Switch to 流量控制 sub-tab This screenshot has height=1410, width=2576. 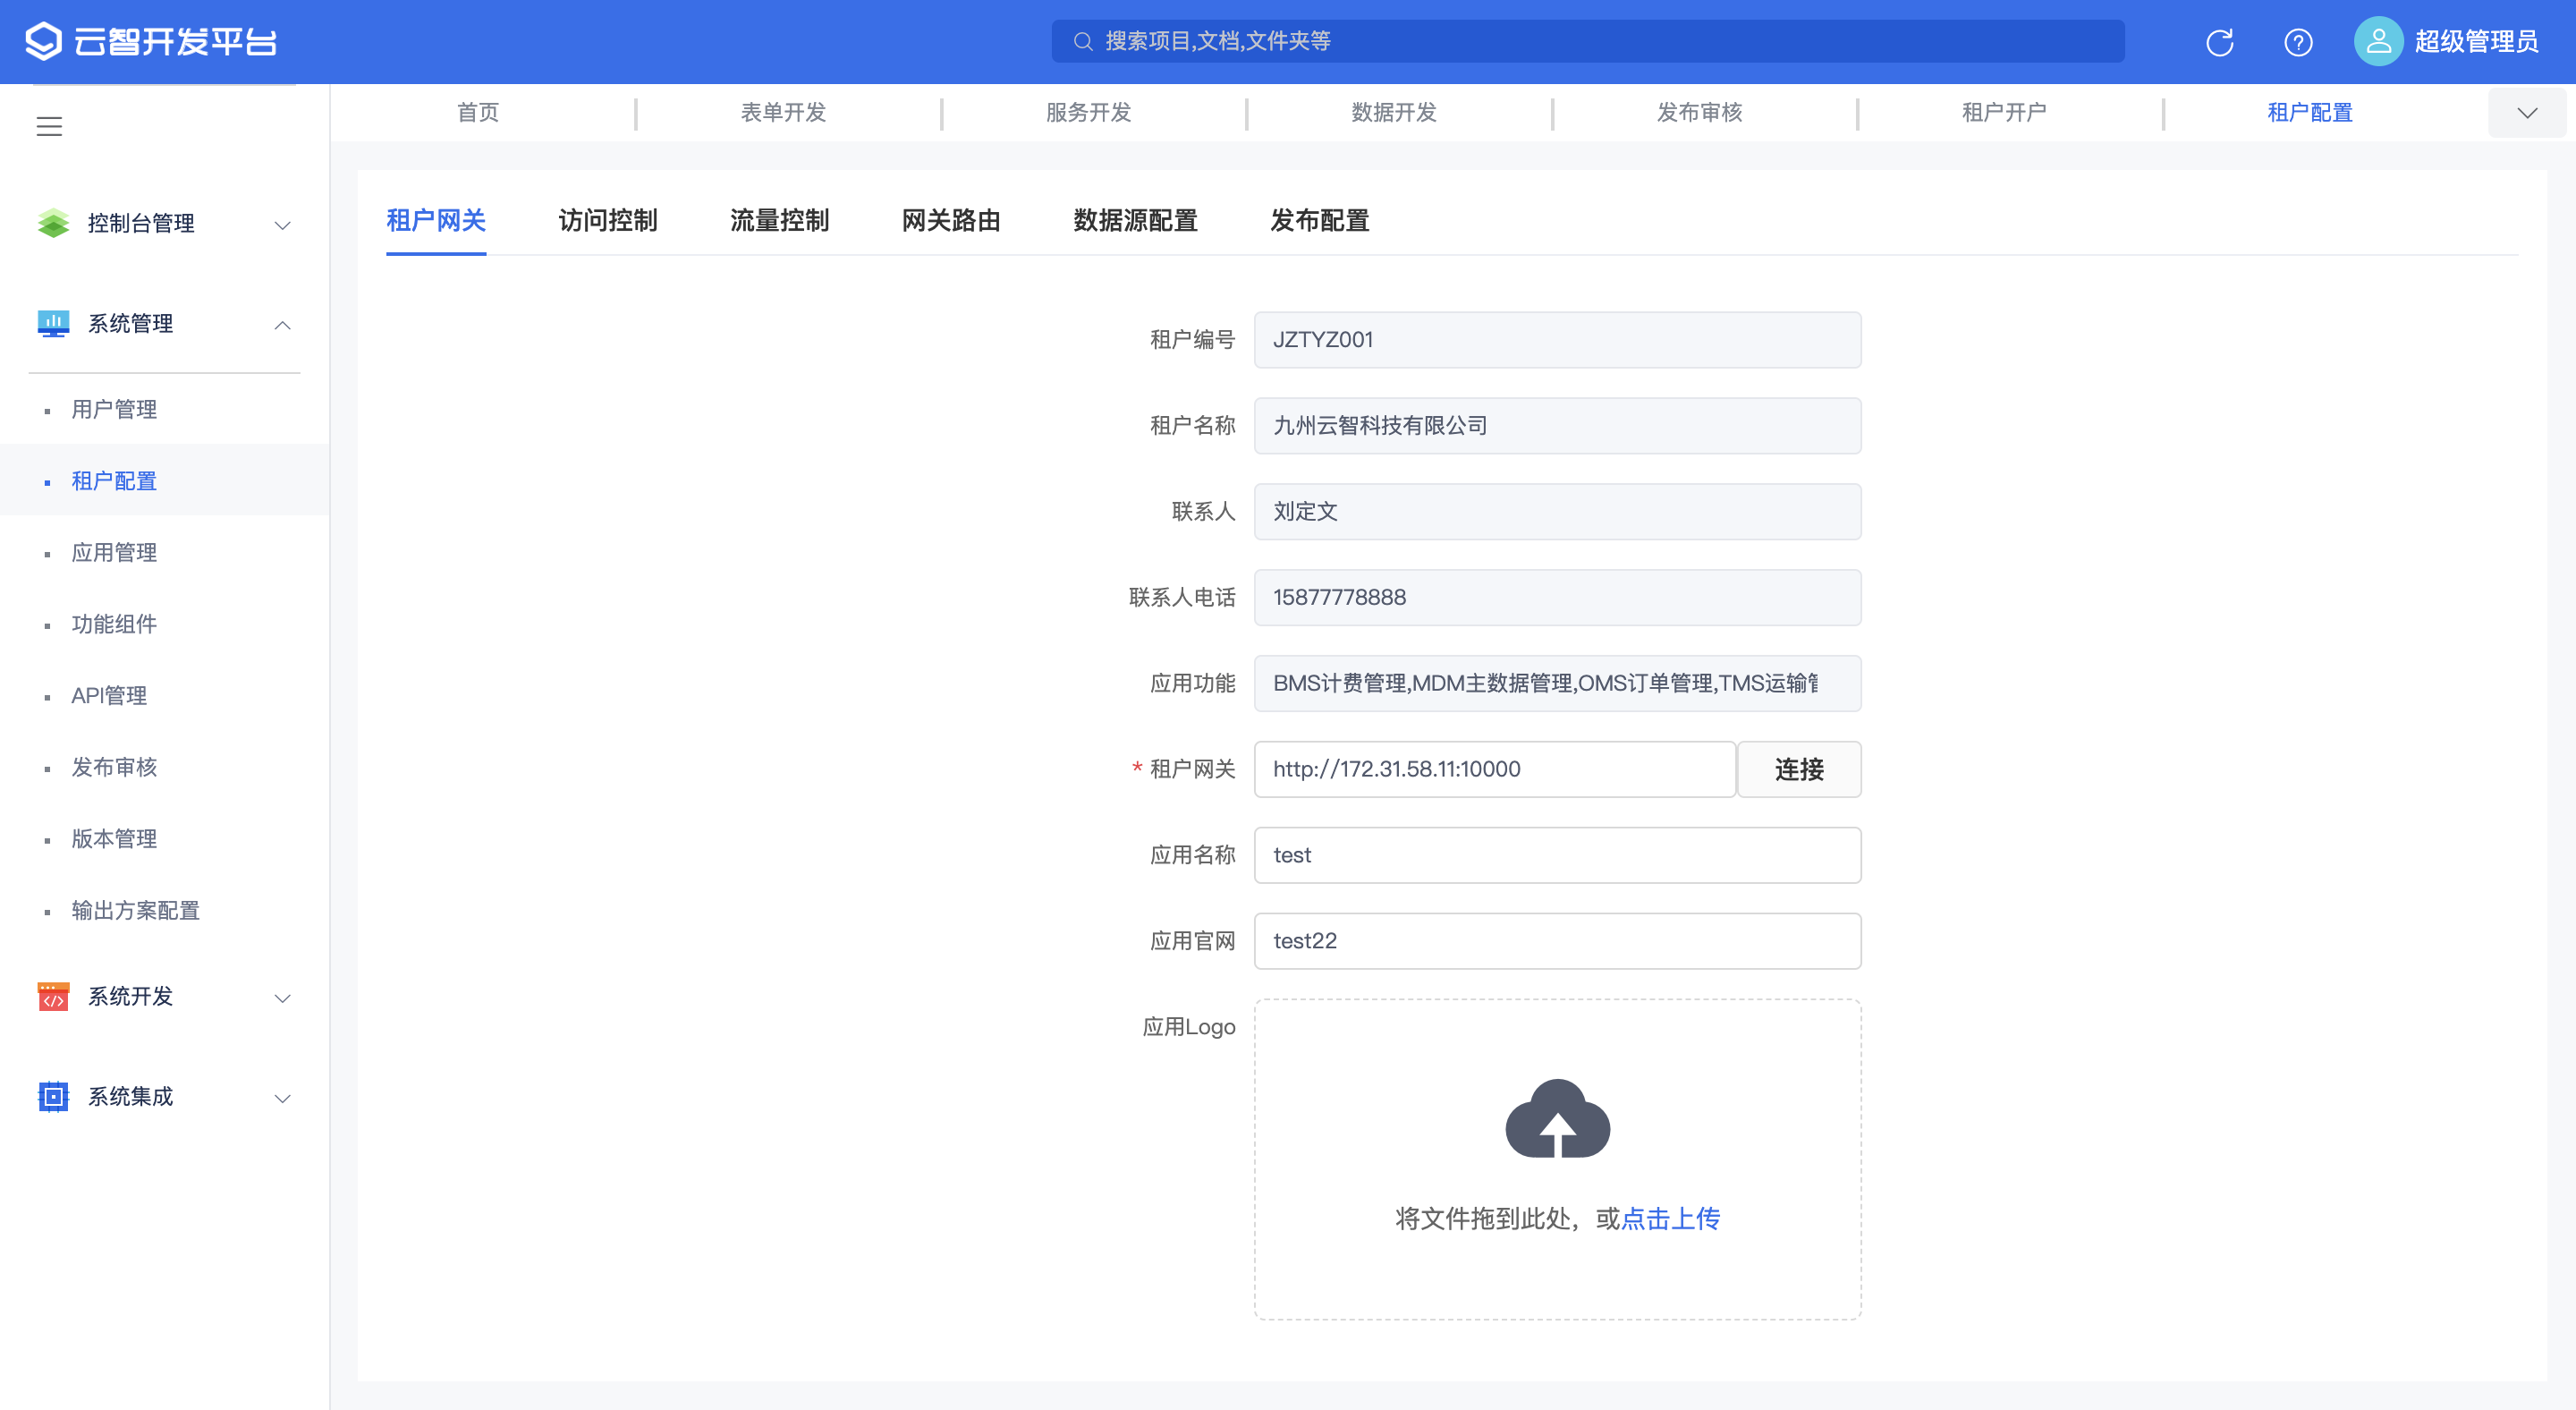tap(780, 220)
